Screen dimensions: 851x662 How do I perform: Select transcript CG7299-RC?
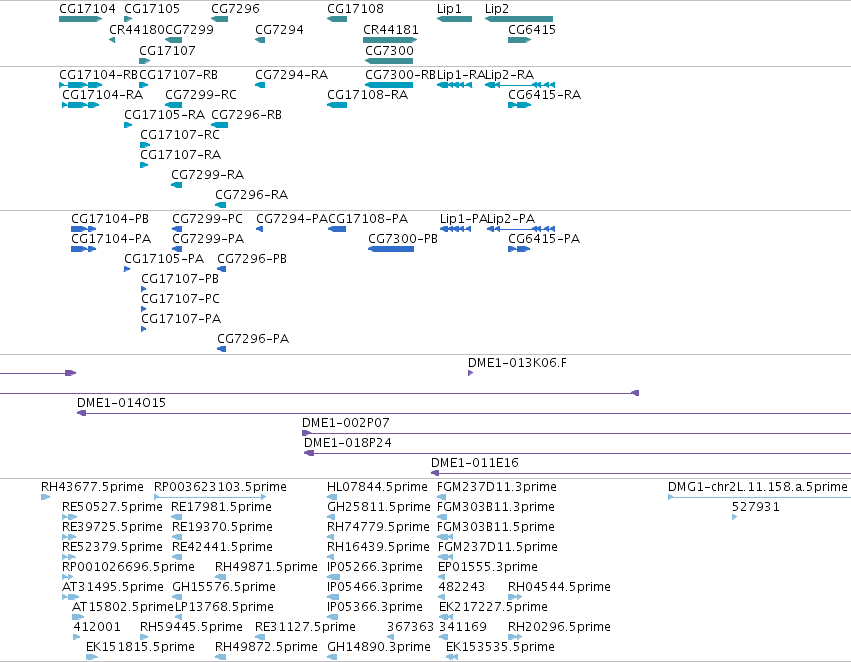point(174,105)
